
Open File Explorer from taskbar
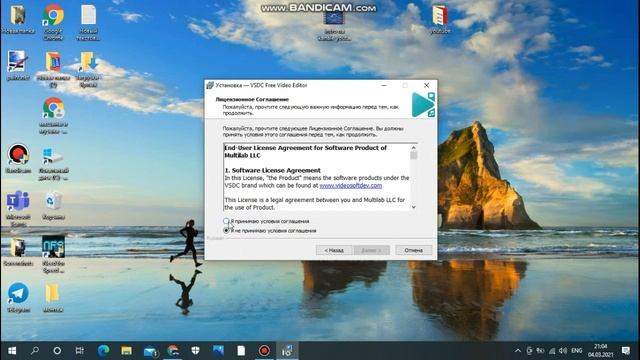pyautogui.click(x=126, y=351)
